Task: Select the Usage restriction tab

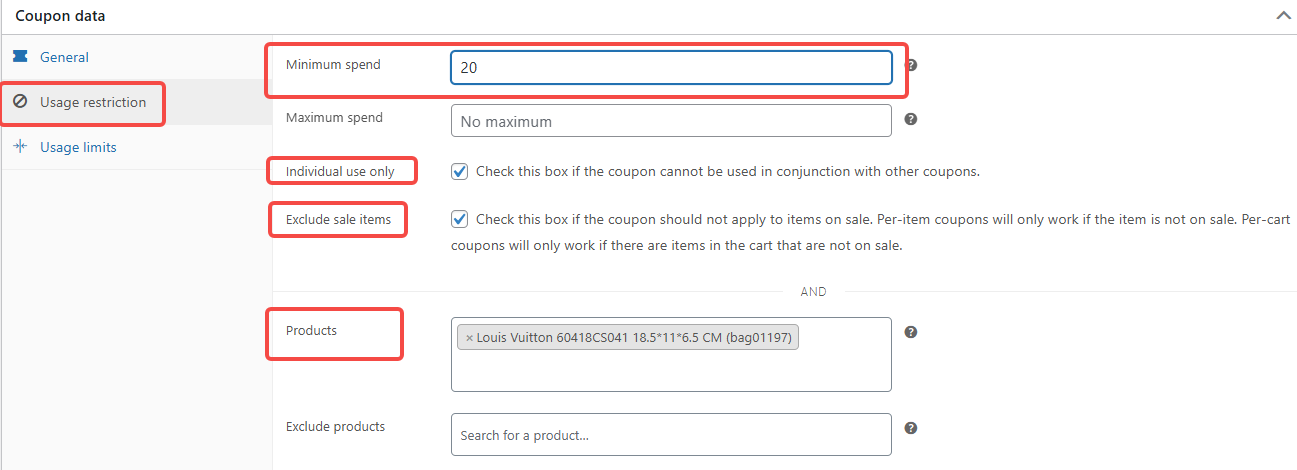Action: (x=92, y=102)
